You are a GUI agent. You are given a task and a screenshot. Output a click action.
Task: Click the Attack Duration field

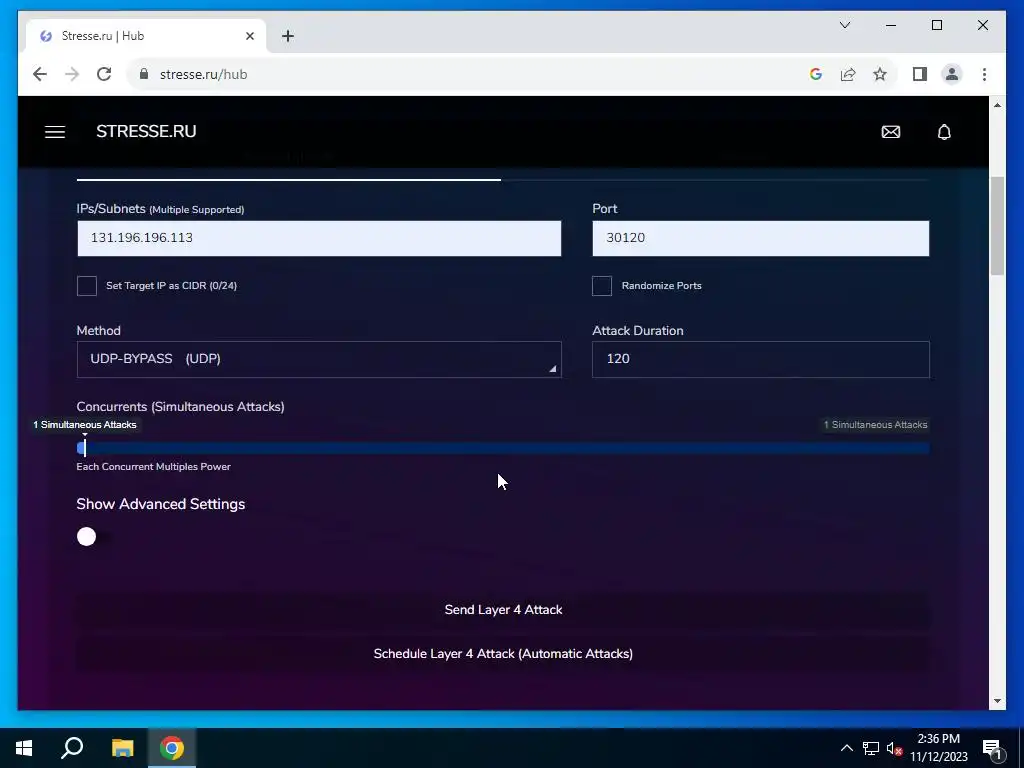761,359
